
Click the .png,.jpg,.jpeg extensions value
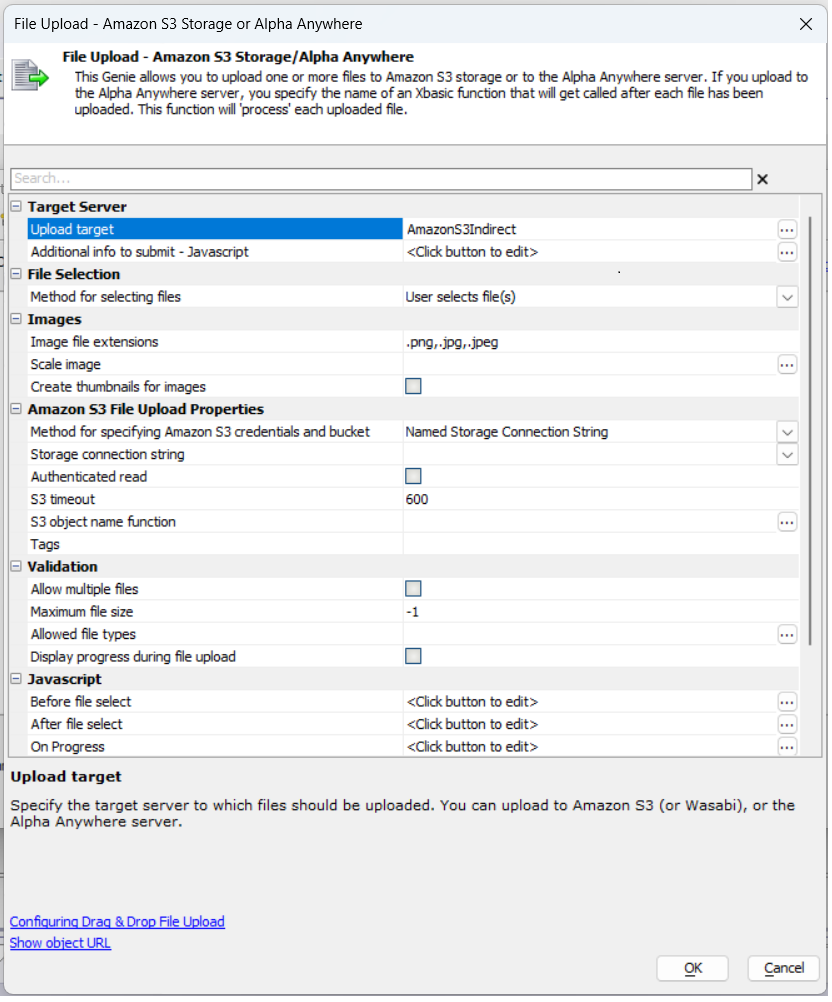[454, 344]
